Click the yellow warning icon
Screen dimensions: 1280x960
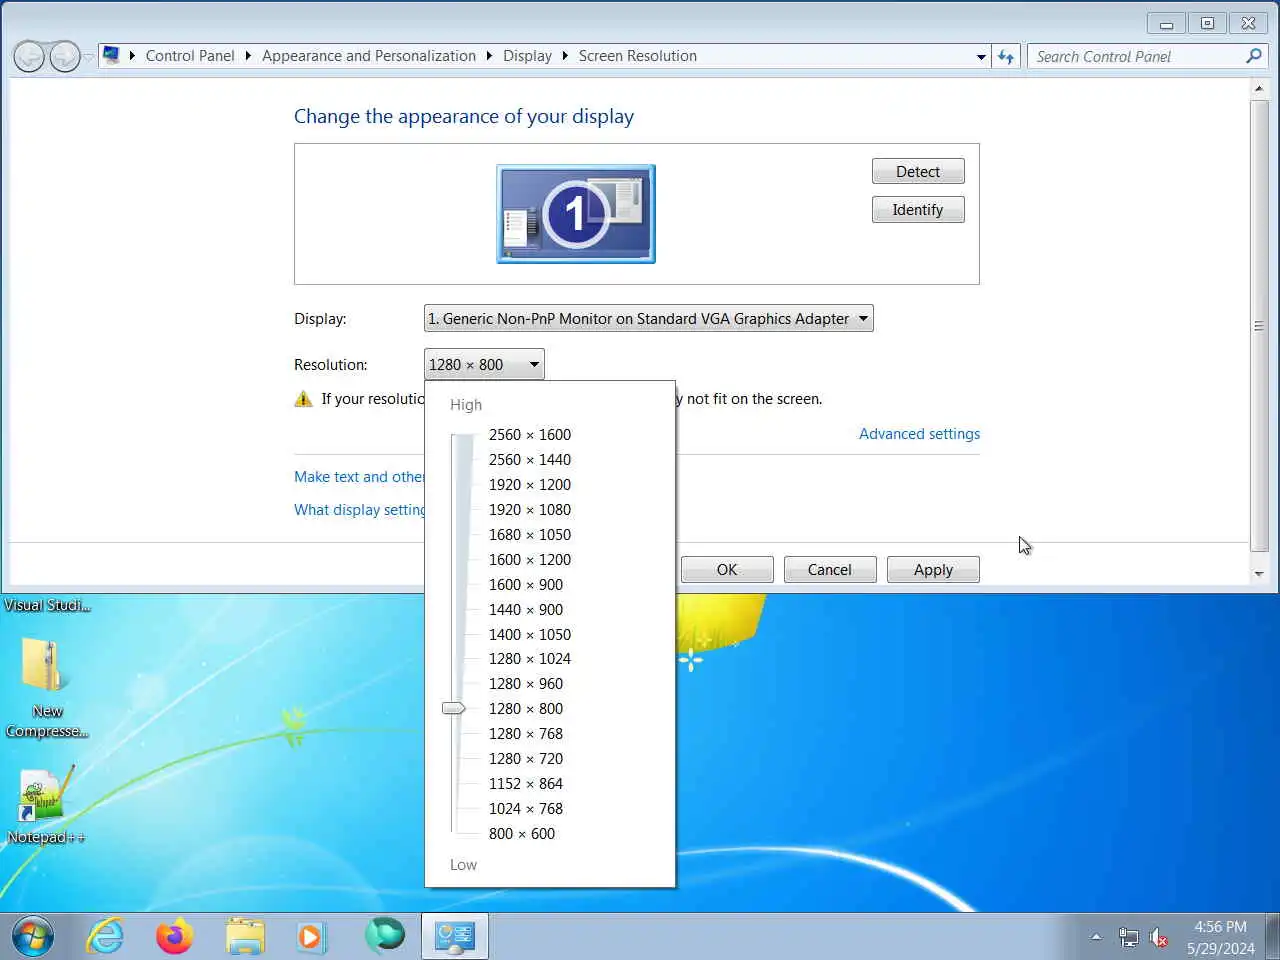[x=304, y=399]
